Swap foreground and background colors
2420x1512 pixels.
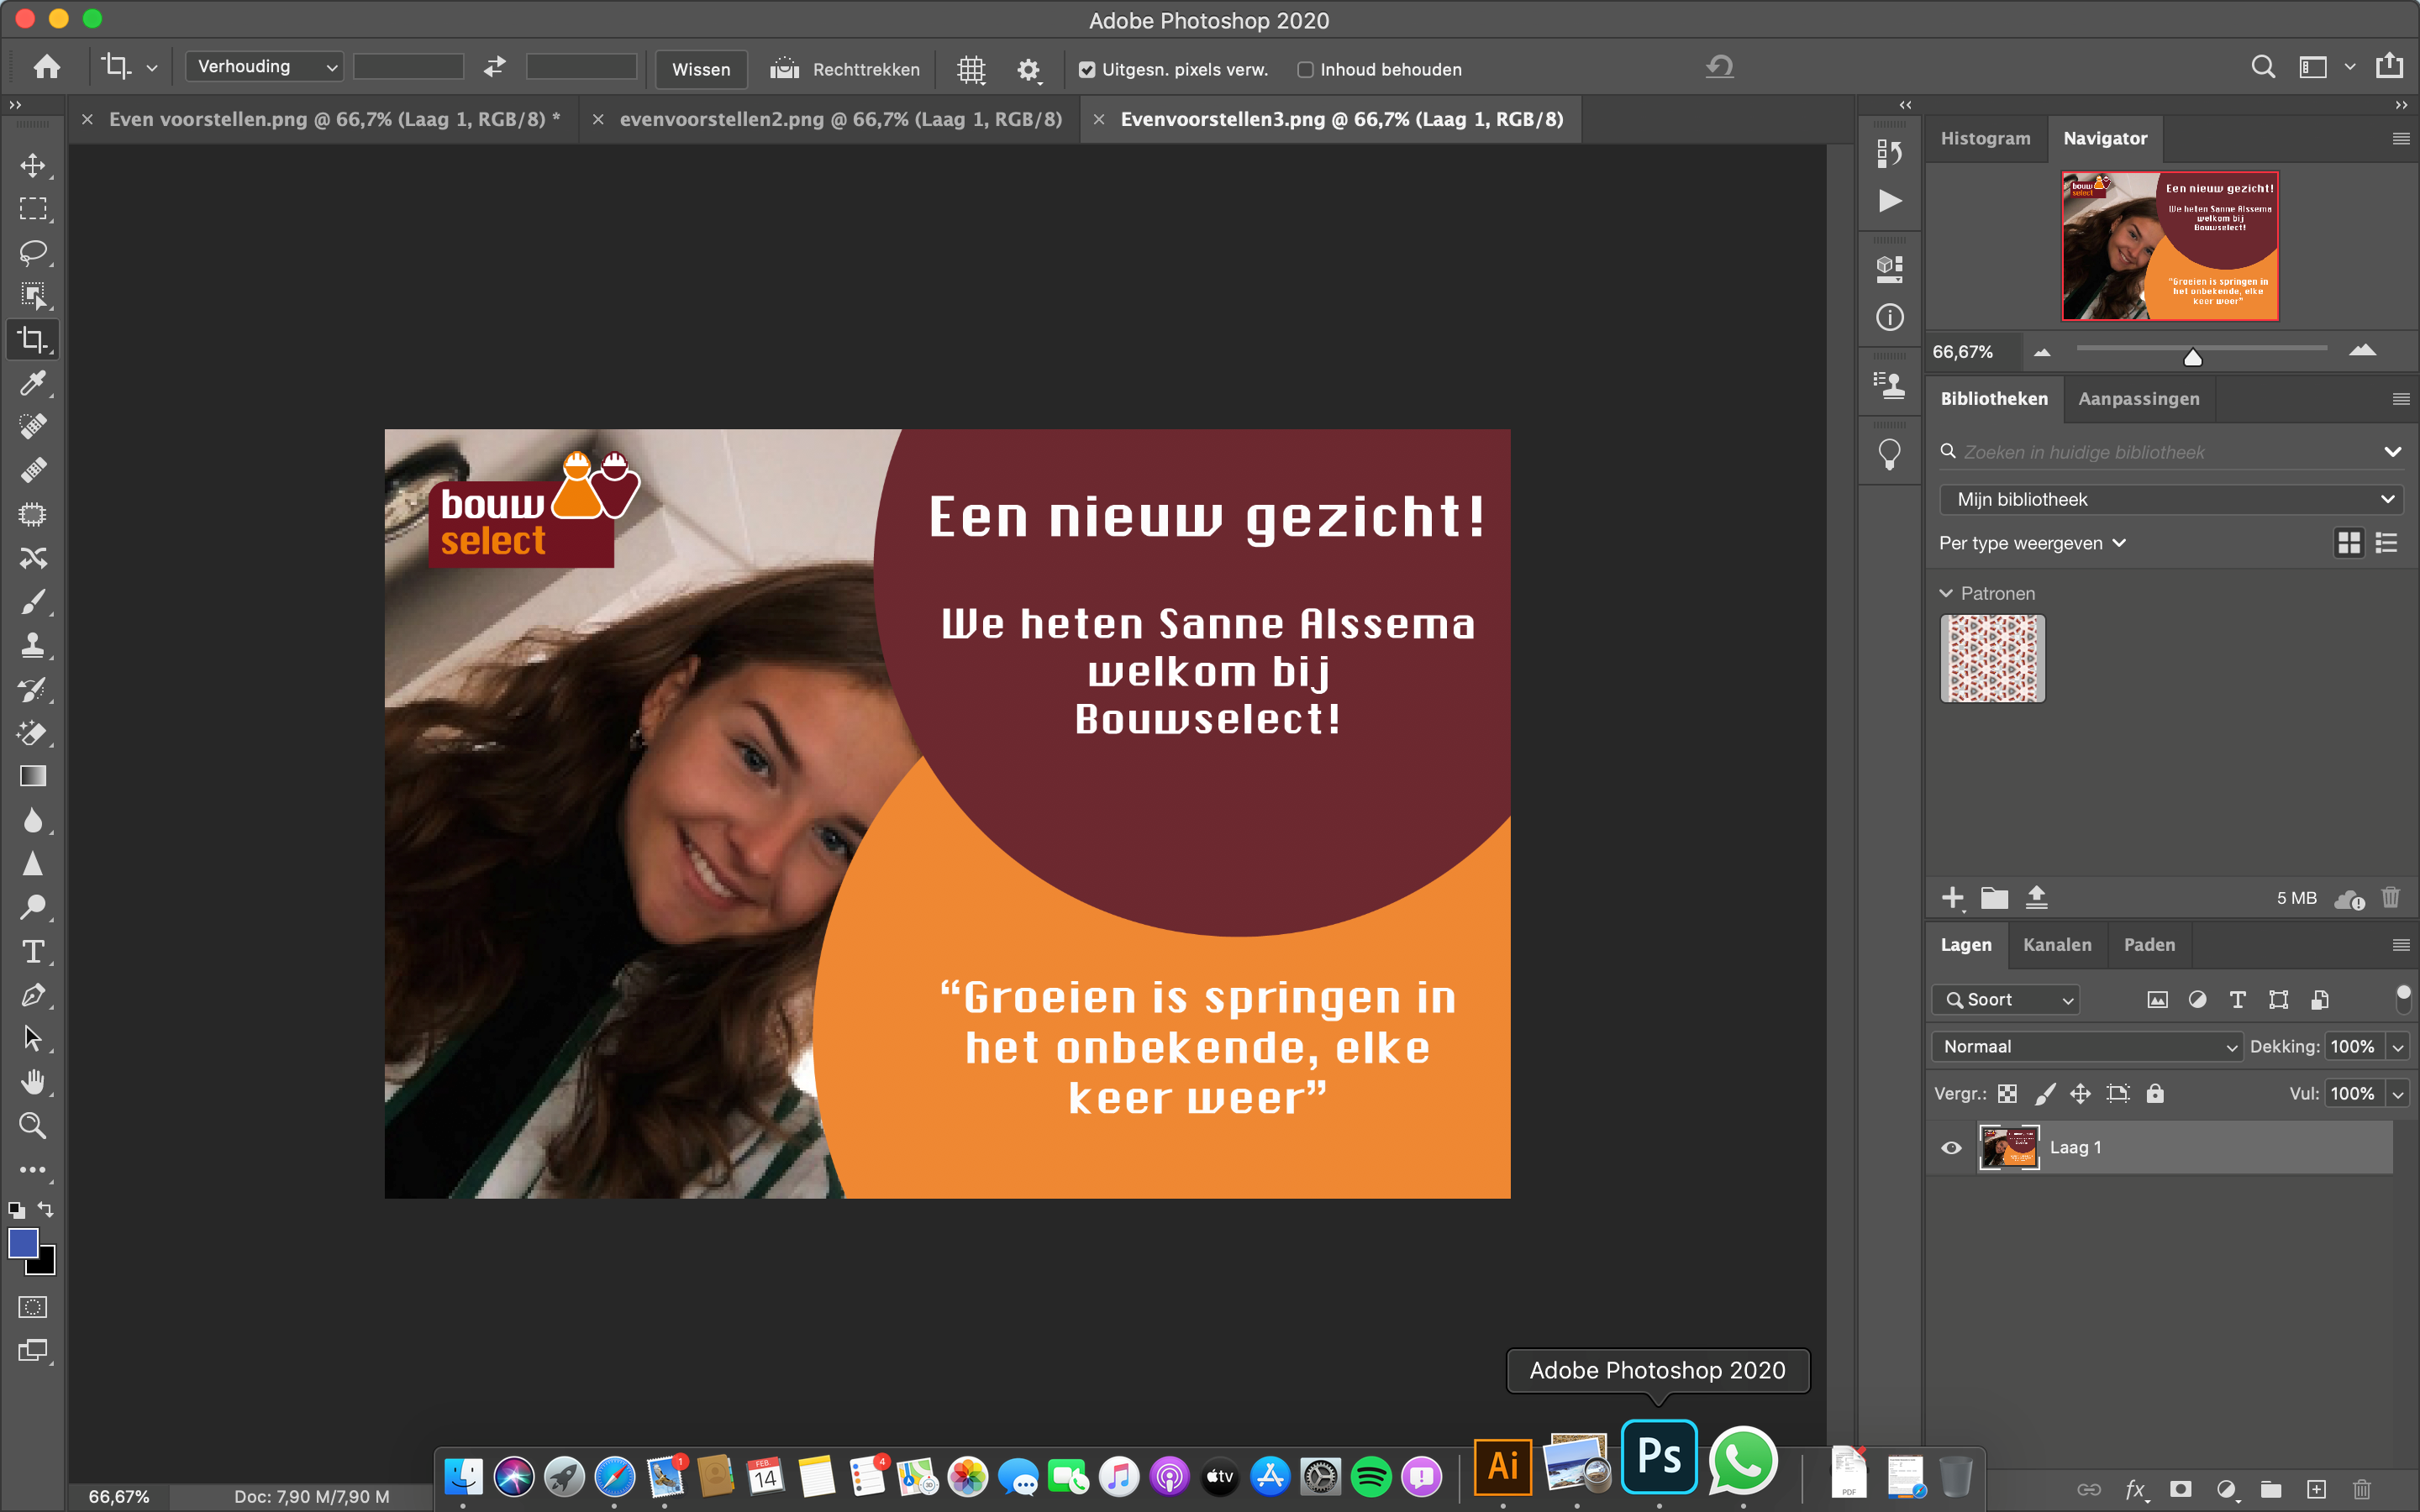click(45, 1209)
